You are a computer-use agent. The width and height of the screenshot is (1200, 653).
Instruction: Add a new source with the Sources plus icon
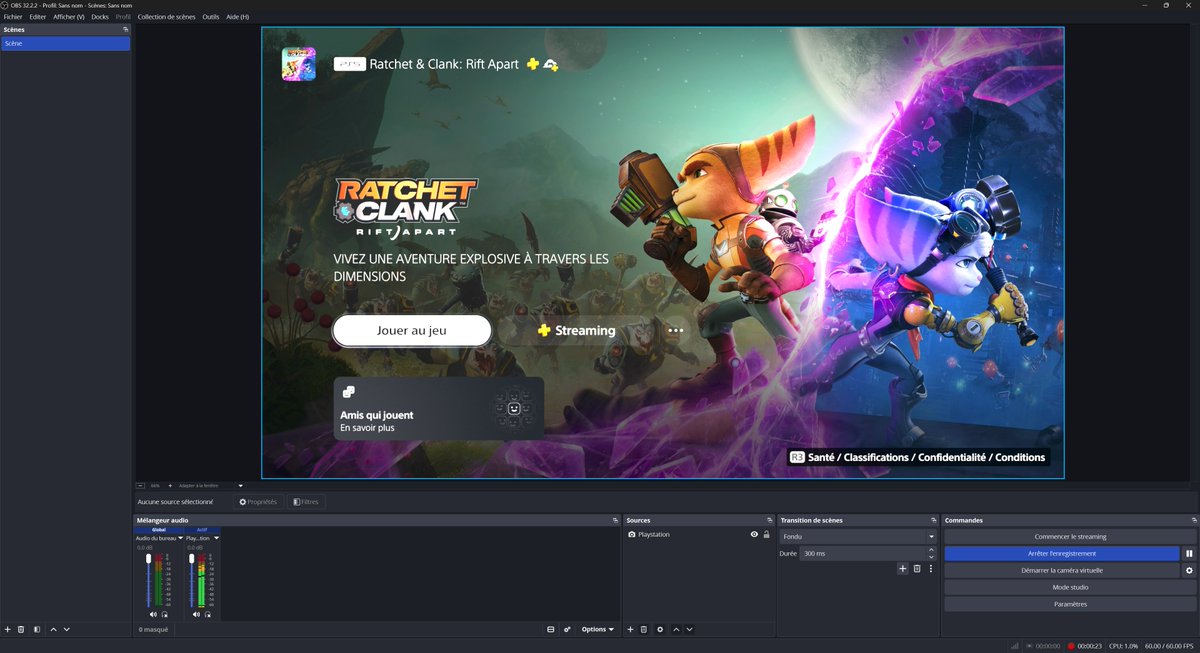630,629
